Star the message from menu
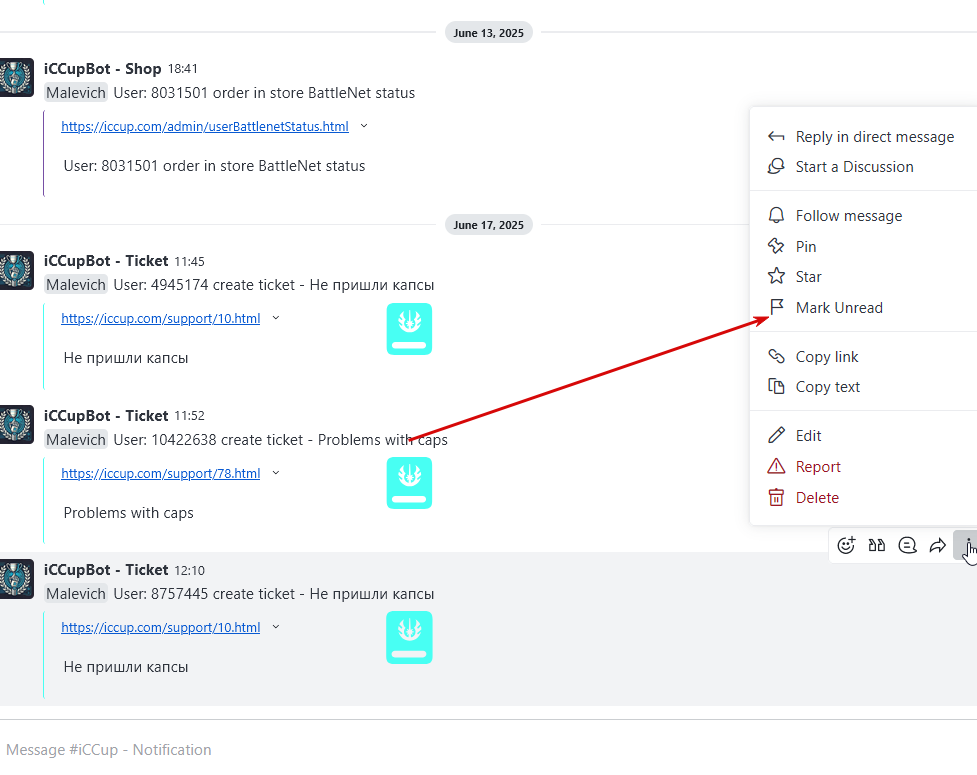Screen dimensions: 977x775 coord(863,276)
